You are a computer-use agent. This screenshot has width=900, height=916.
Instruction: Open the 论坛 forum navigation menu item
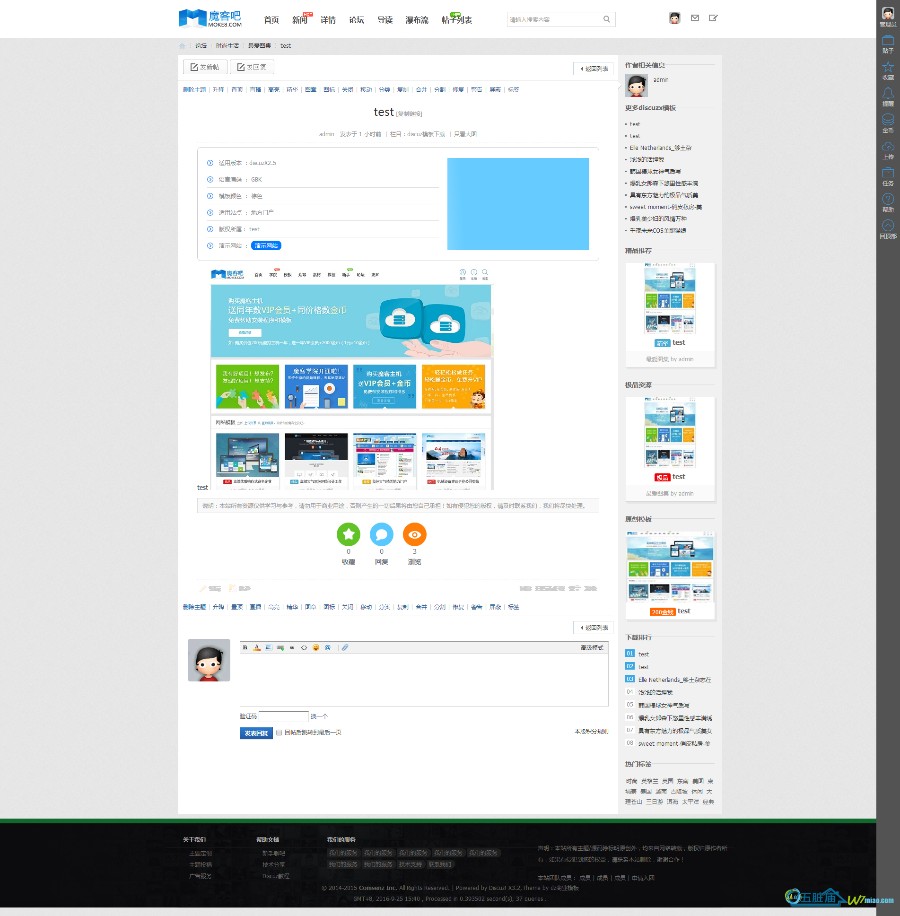(356, 20)
